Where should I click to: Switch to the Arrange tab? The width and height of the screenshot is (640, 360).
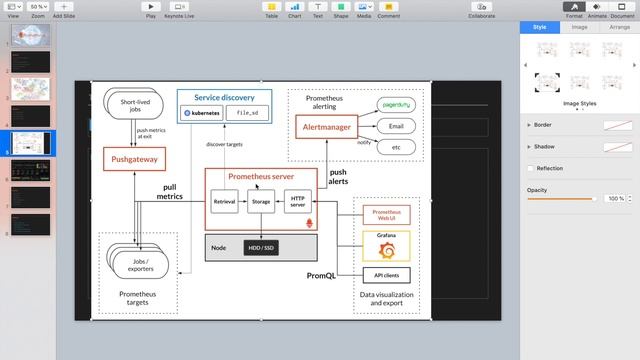tap(620, 27)
